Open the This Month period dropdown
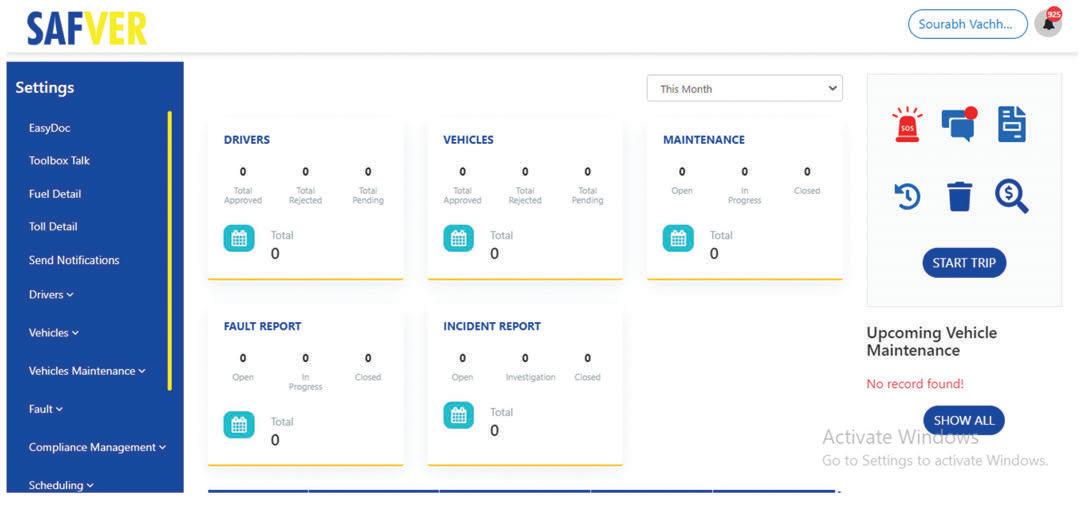The height and width of the screenshot is (505, 1091). [x=744, y=88]
